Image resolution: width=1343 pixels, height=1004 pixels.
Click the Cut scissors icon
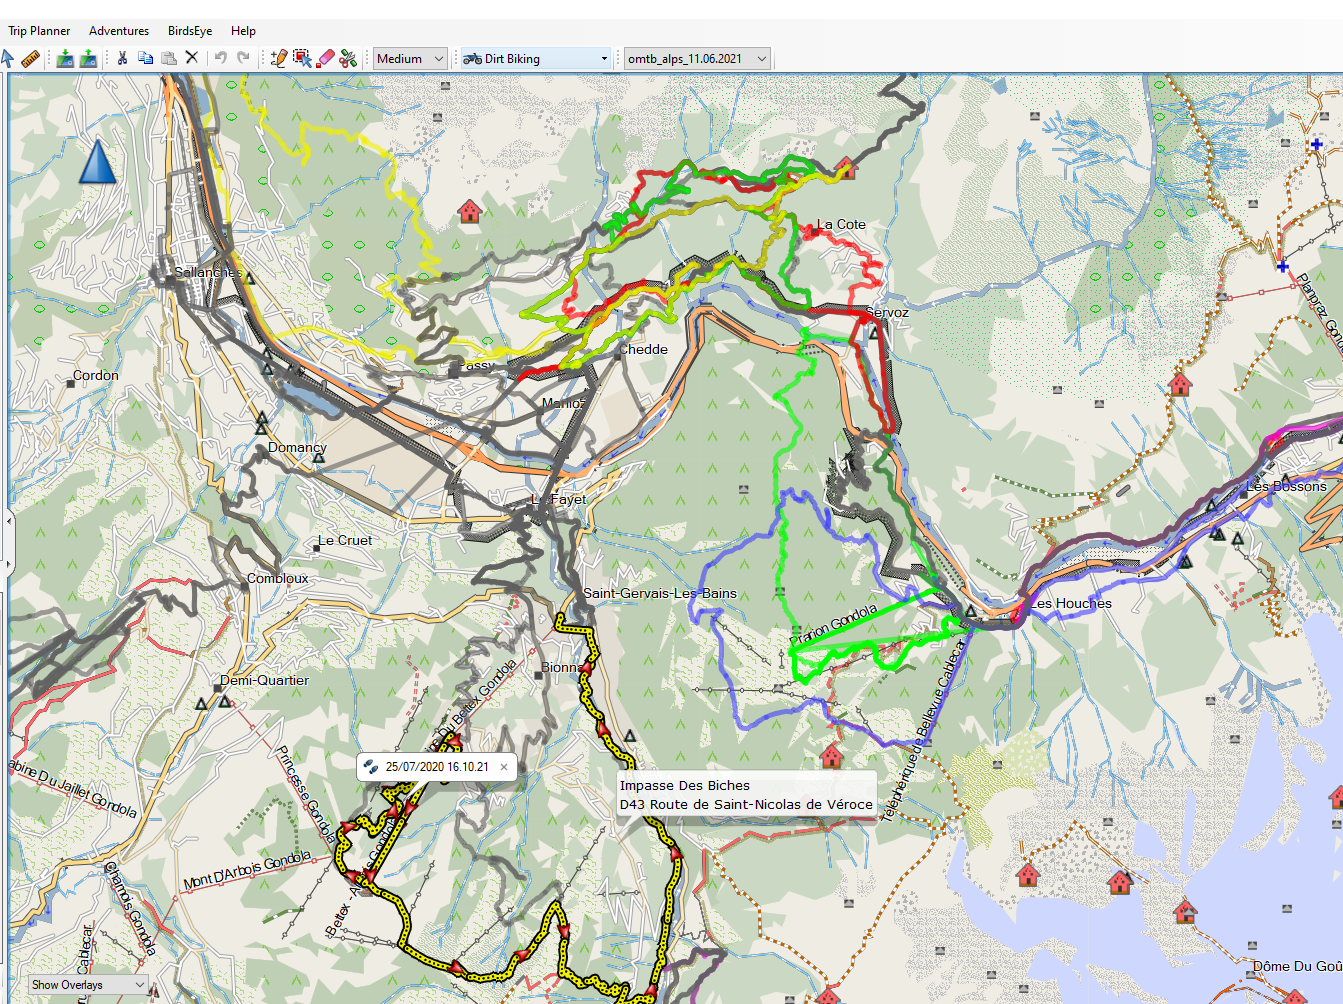[x=122, y=59]
